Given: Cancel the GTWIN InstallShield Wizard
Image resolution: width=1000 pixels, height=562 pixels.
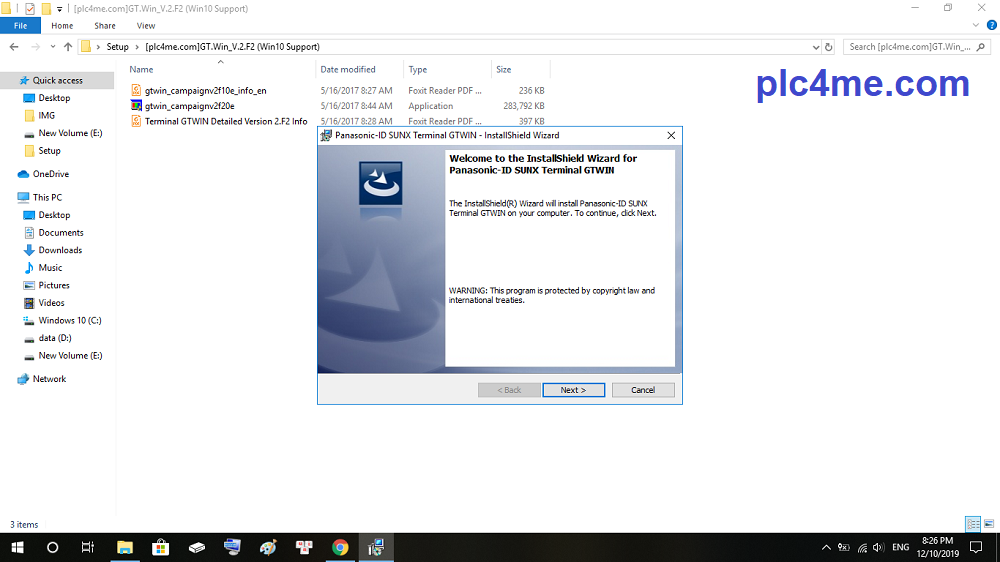Looking at the screenshot, I should point(643,390).
